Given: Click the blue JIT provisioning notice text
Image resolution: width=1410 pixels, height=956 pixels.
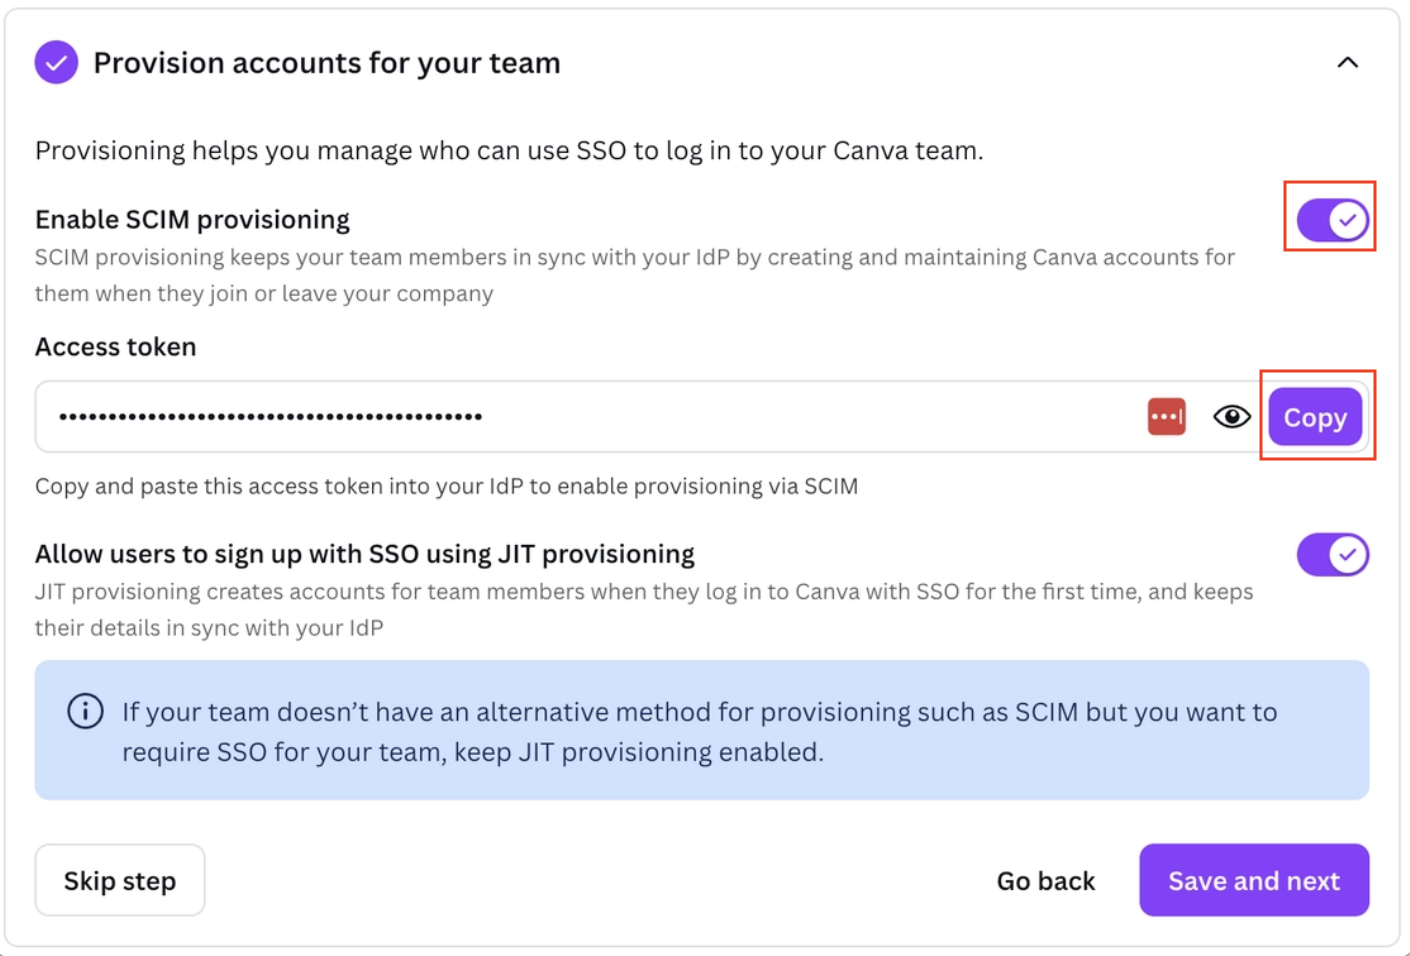Looking at the screenshot, I should pos(700,732).
